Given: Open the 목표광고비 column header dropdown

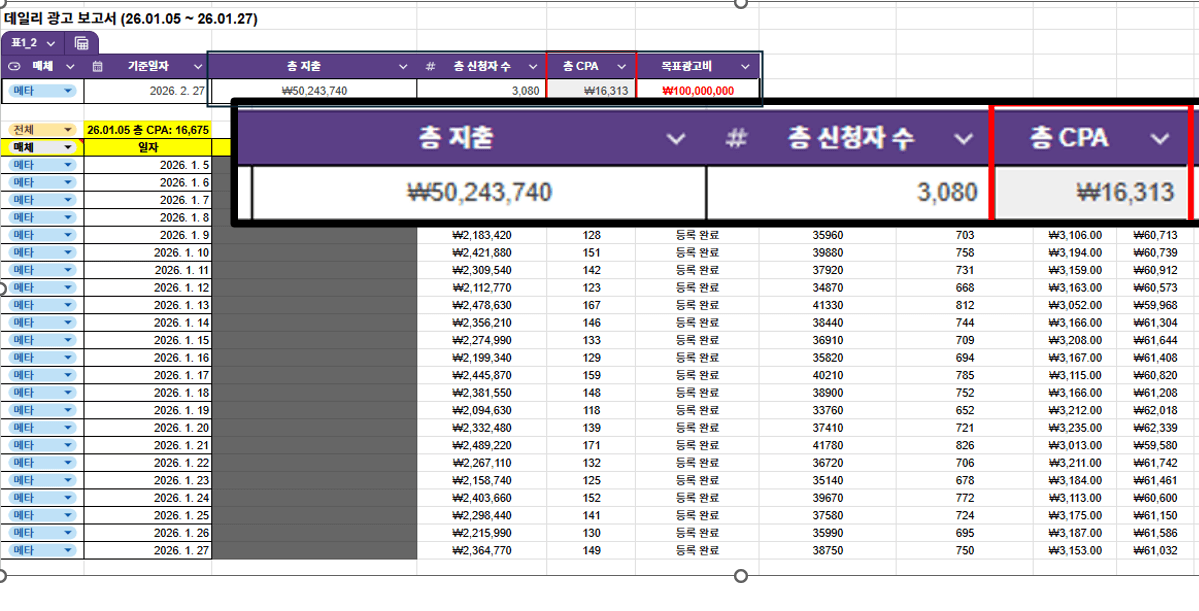Looking at the screenshot, I should click(x=747, y=67).
